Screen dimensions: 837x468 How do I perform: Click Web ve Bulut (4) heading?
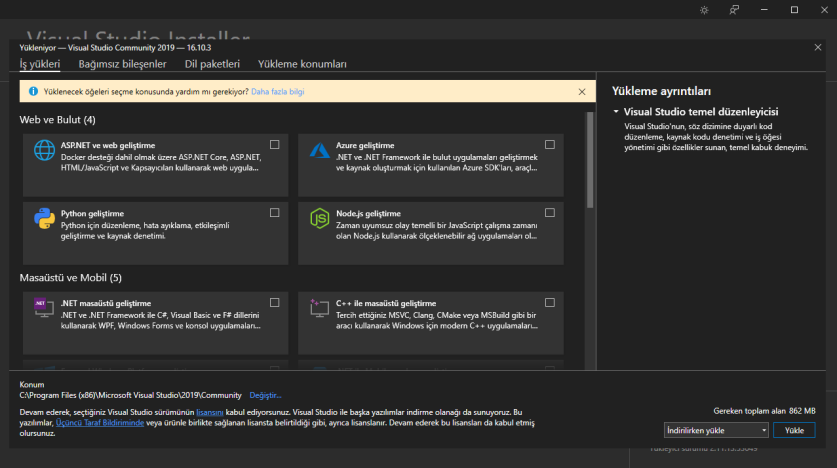(58, 120)
